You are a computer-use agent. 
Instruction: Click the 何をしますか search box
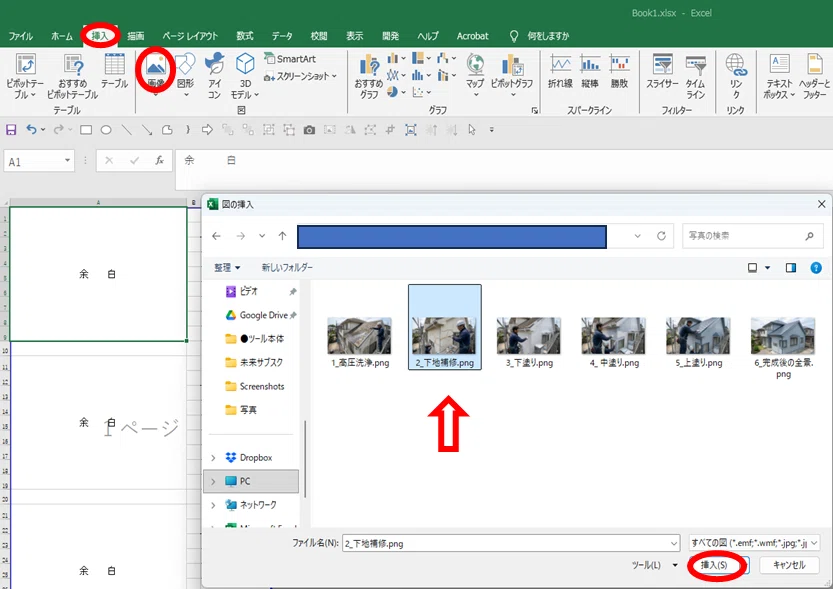[x=548, y=36]
